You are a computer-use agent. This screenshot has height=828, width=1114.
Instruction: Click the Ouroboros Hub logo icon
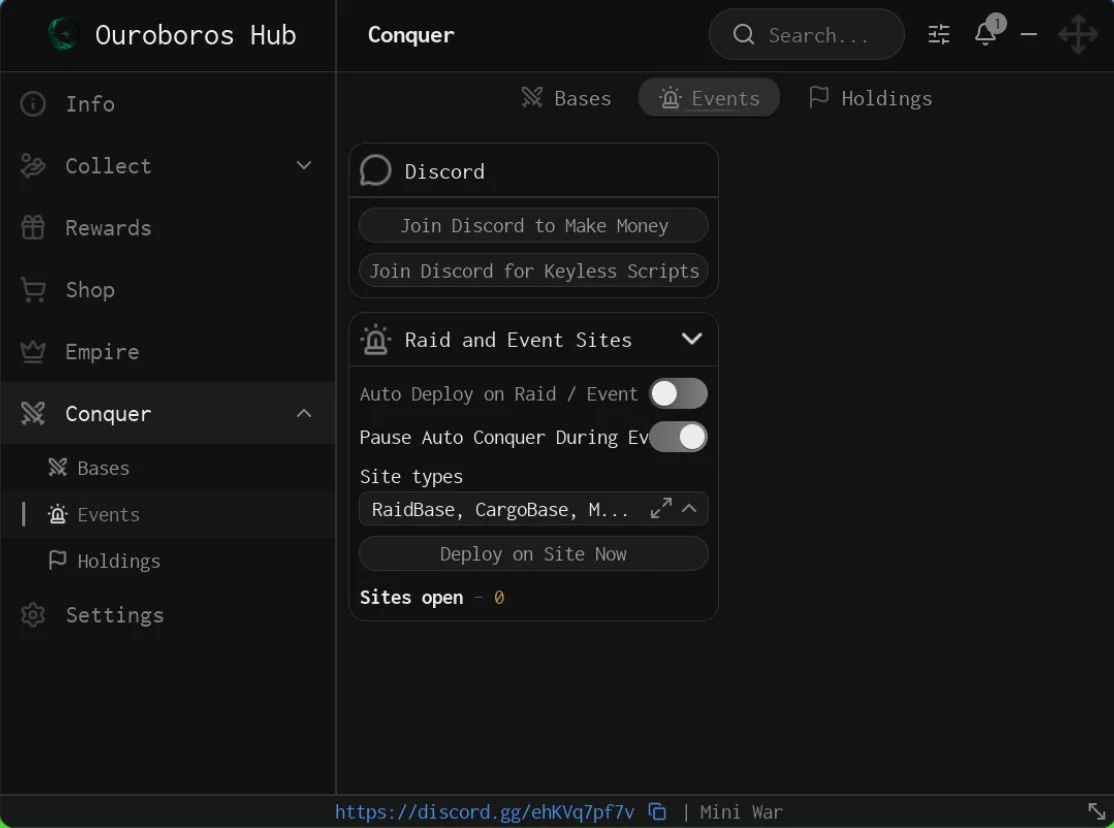pyautogui.click(x=63, y=34)
